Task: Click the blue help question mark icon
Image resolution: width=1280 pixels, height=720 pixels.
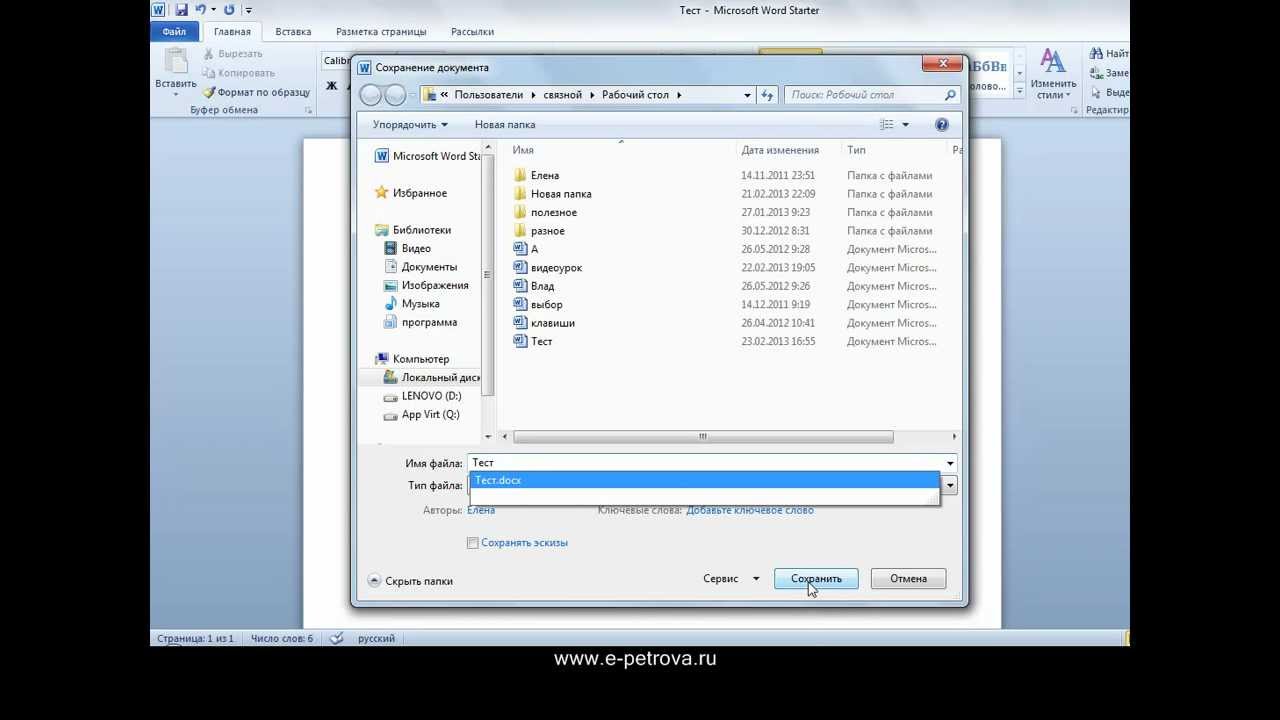Action: tap(942, 125)
